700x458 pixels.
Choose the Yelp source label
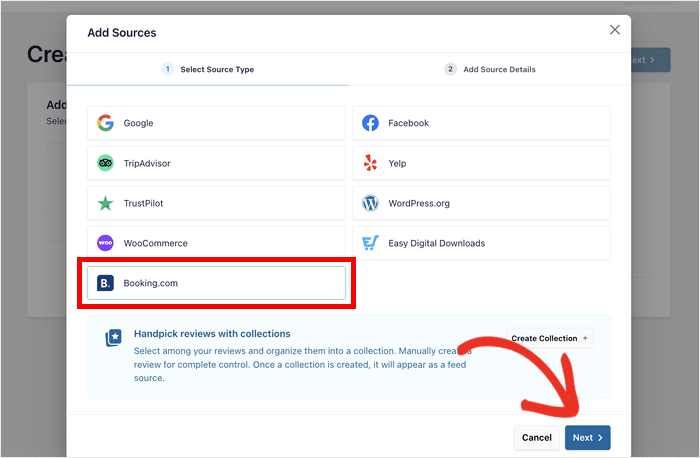(397, 163)
